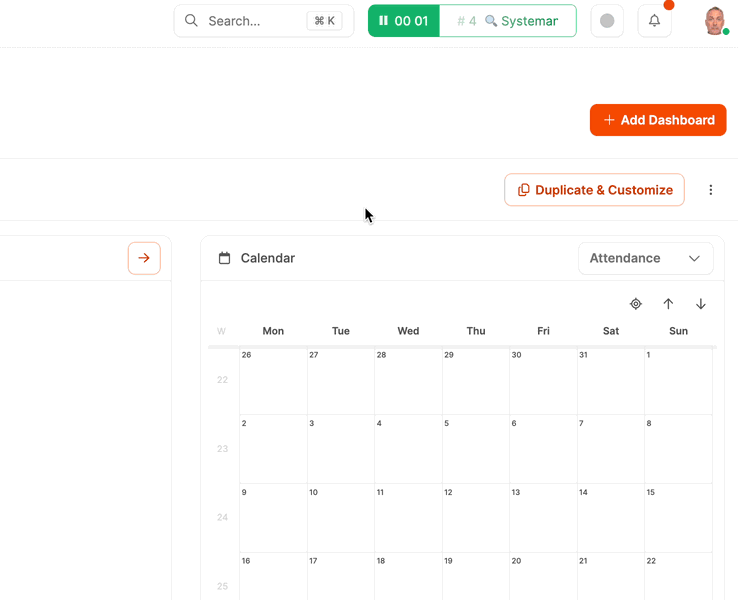Open the user profile avatar
The height and width of the screenshot is (600, 738).
click(x=715, y=21)
